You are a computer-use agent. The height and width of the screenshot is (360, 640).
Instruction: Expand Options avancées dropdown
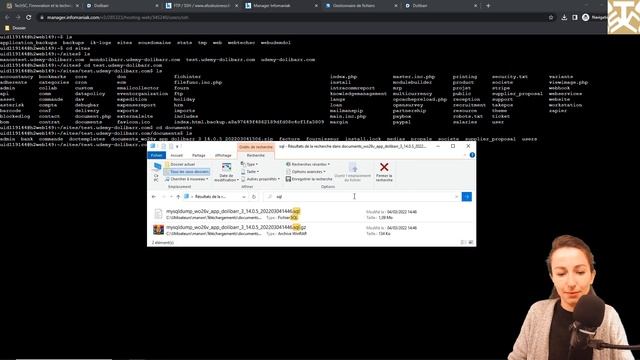pos(306,171)
